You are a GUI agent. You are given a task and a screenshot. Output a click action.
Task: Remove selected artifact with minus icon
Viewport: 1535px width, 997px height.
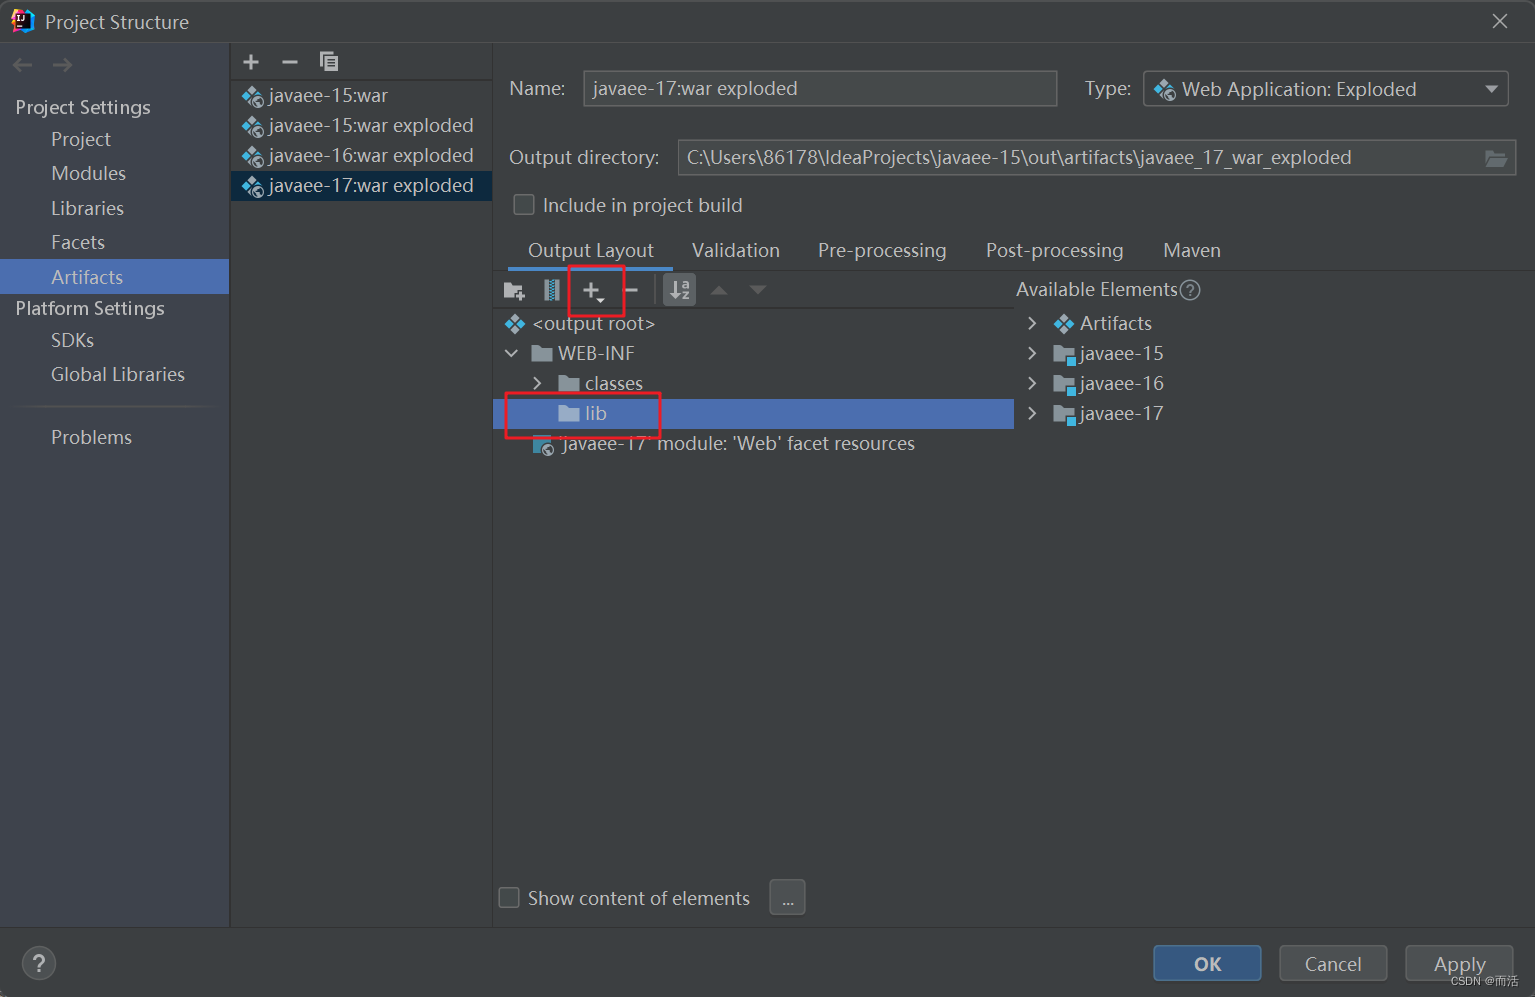[x=290, y=62]
